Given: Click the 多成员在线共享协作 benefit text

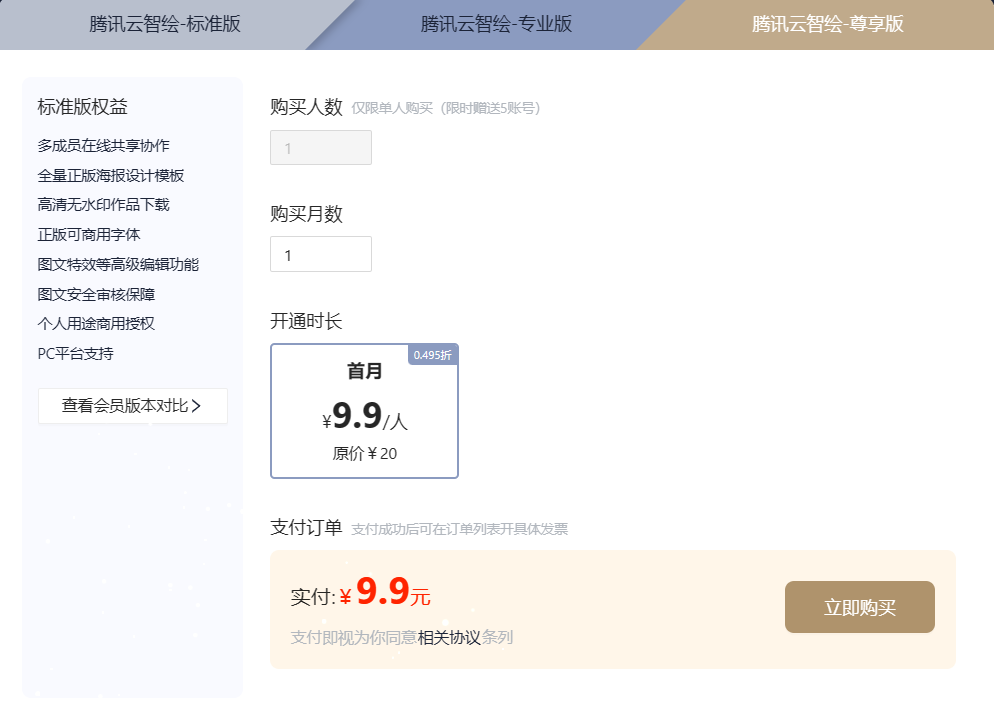Looking at the screenshot, I should (103, 146).
